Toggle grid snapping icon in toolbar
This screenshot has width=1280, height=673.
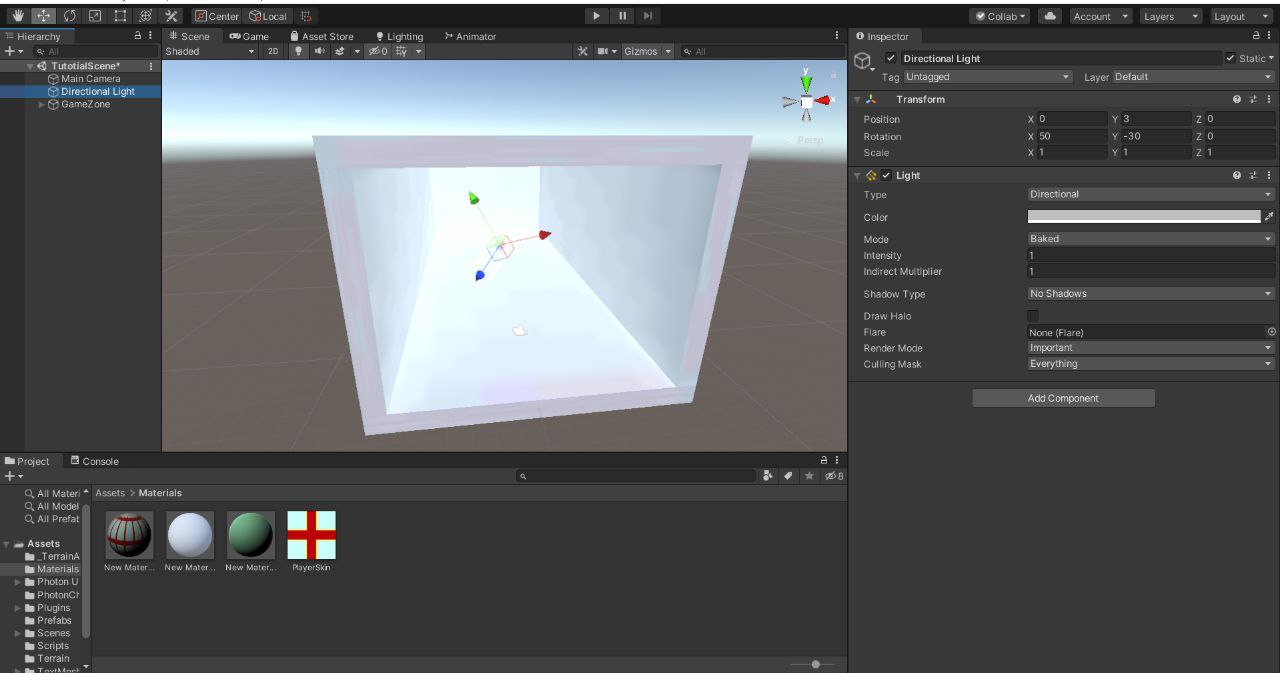306,16
